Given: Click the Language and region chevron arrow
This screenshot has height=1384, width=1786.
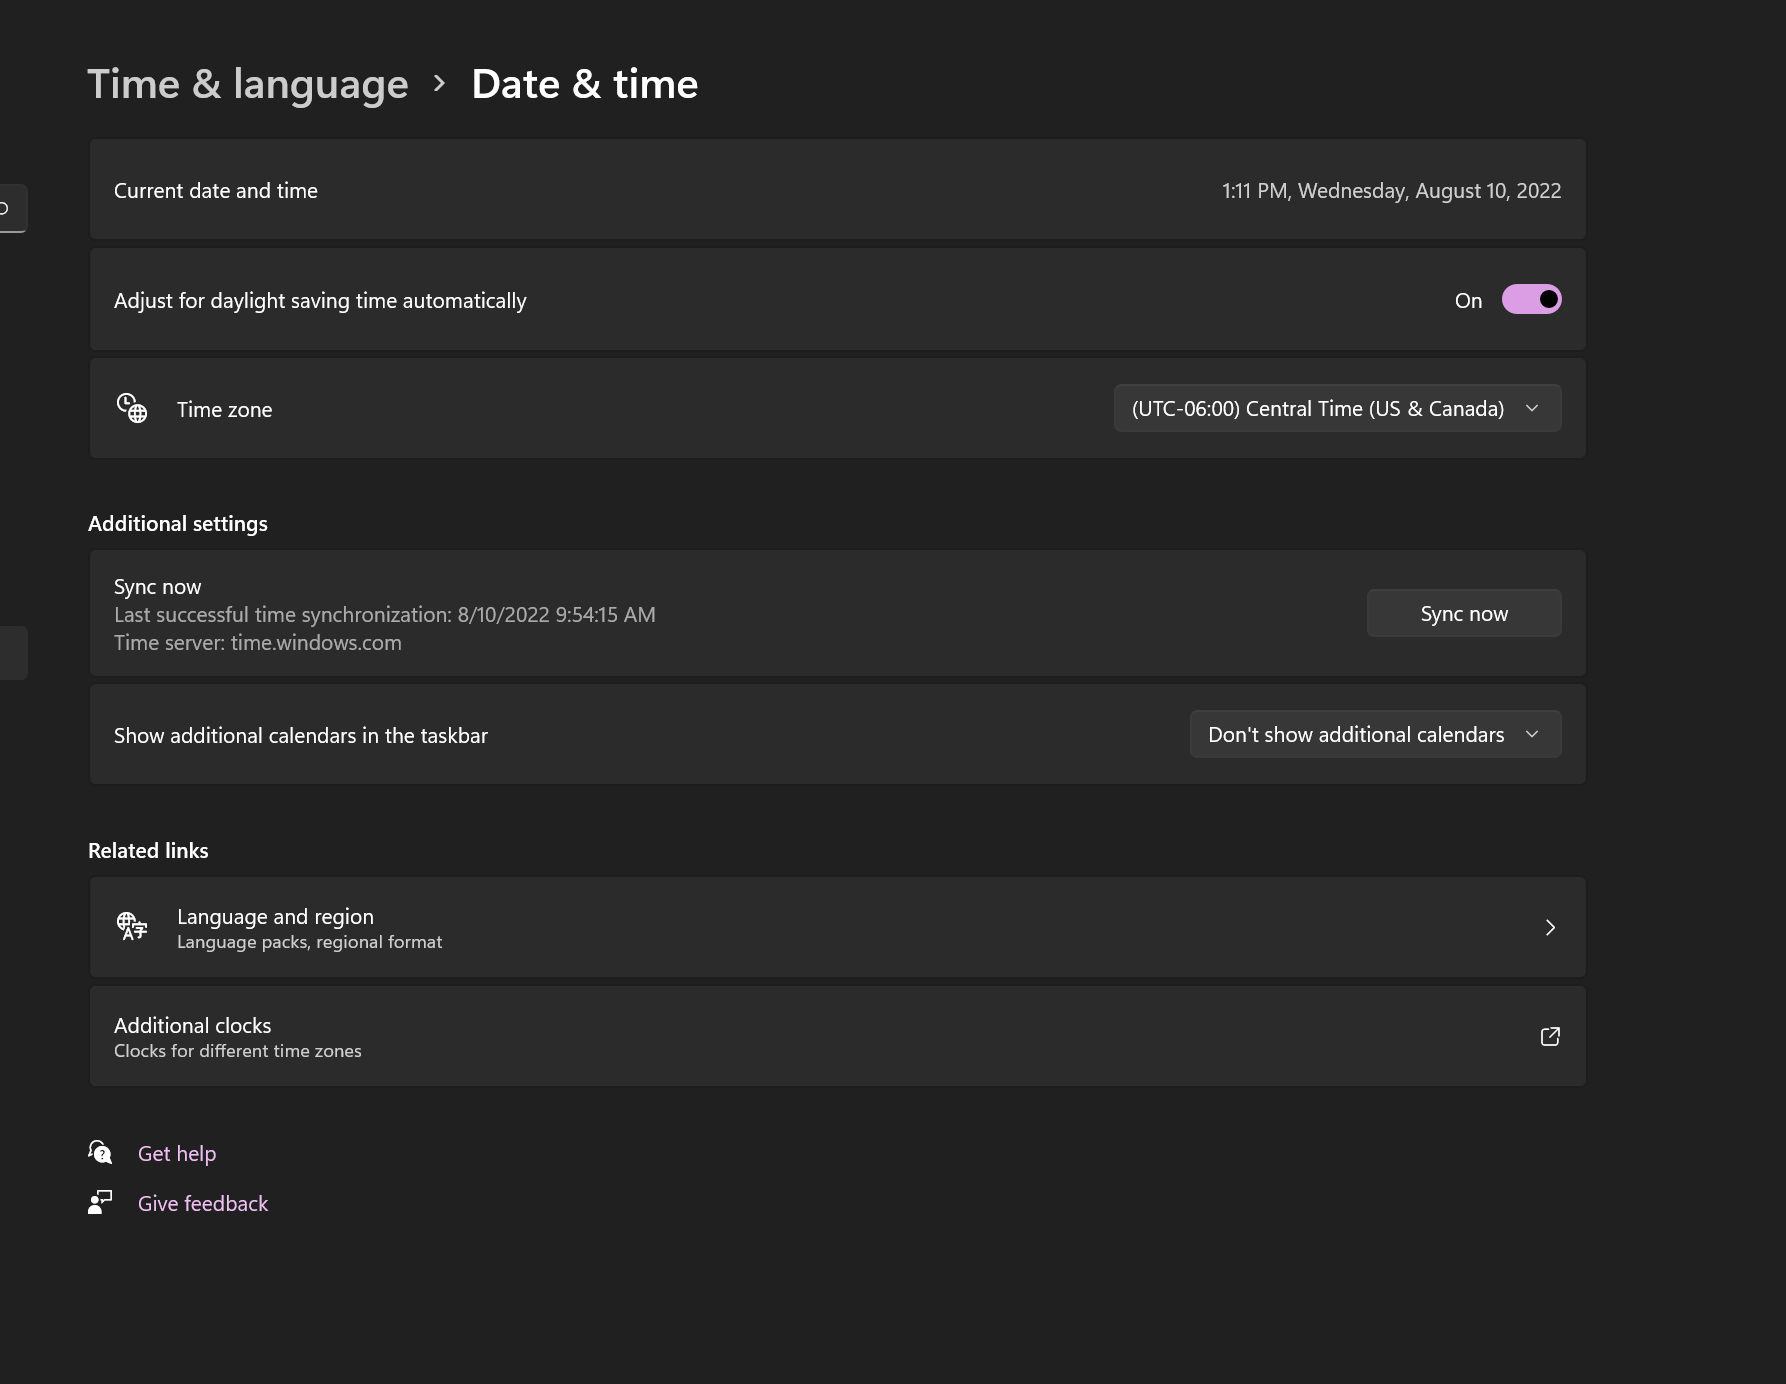Looking at the screenshot, I should pyautogui.click(x=1550, y=927).
